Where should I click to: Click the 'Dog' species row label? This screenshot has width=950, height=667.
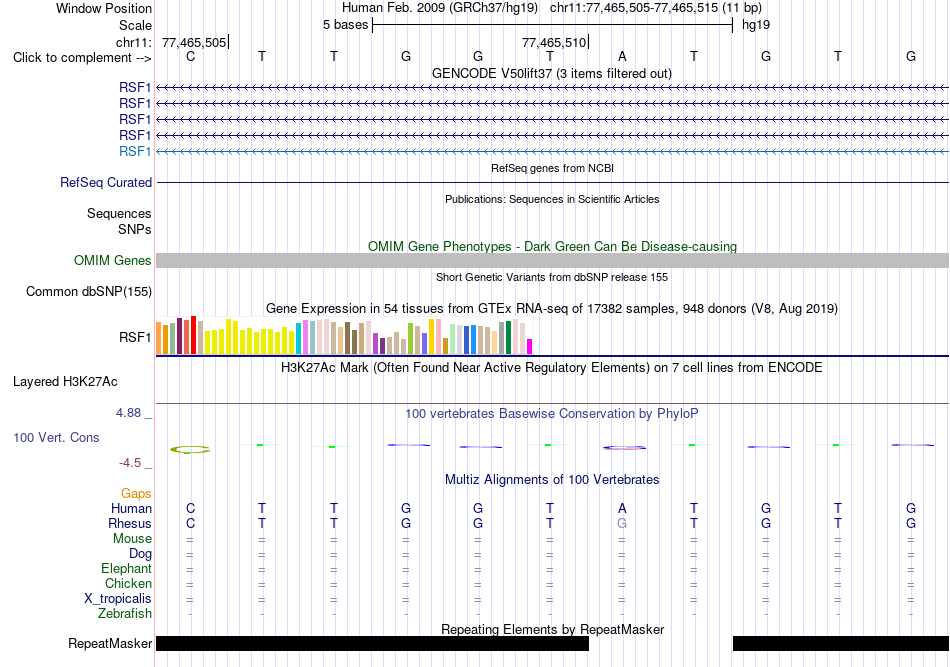[140, 554]
